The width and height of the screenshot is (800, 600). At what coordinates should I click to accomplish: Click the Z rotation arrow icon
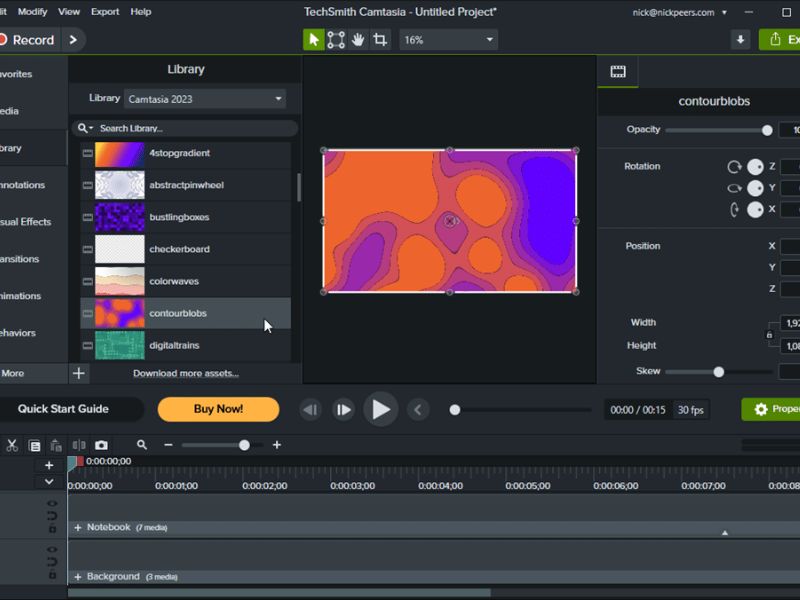(734, 167)
